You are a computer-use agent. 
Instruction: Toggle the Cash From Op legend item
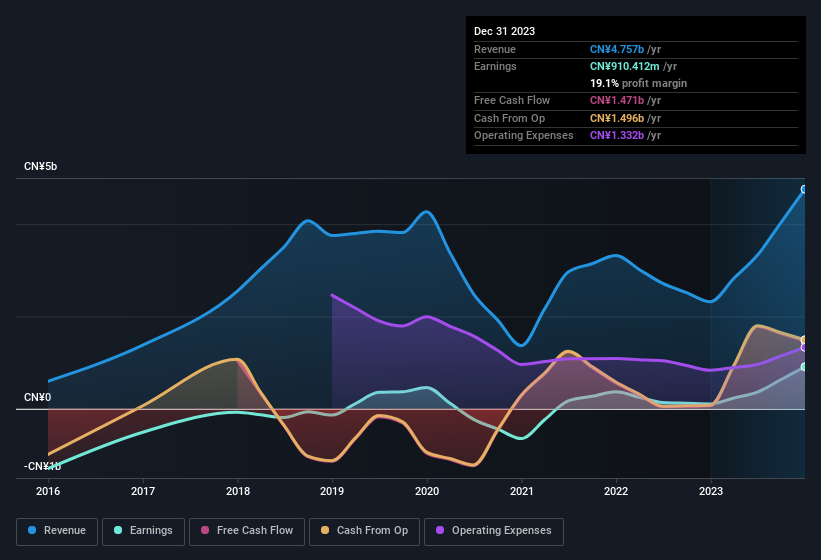pos(365,531)
